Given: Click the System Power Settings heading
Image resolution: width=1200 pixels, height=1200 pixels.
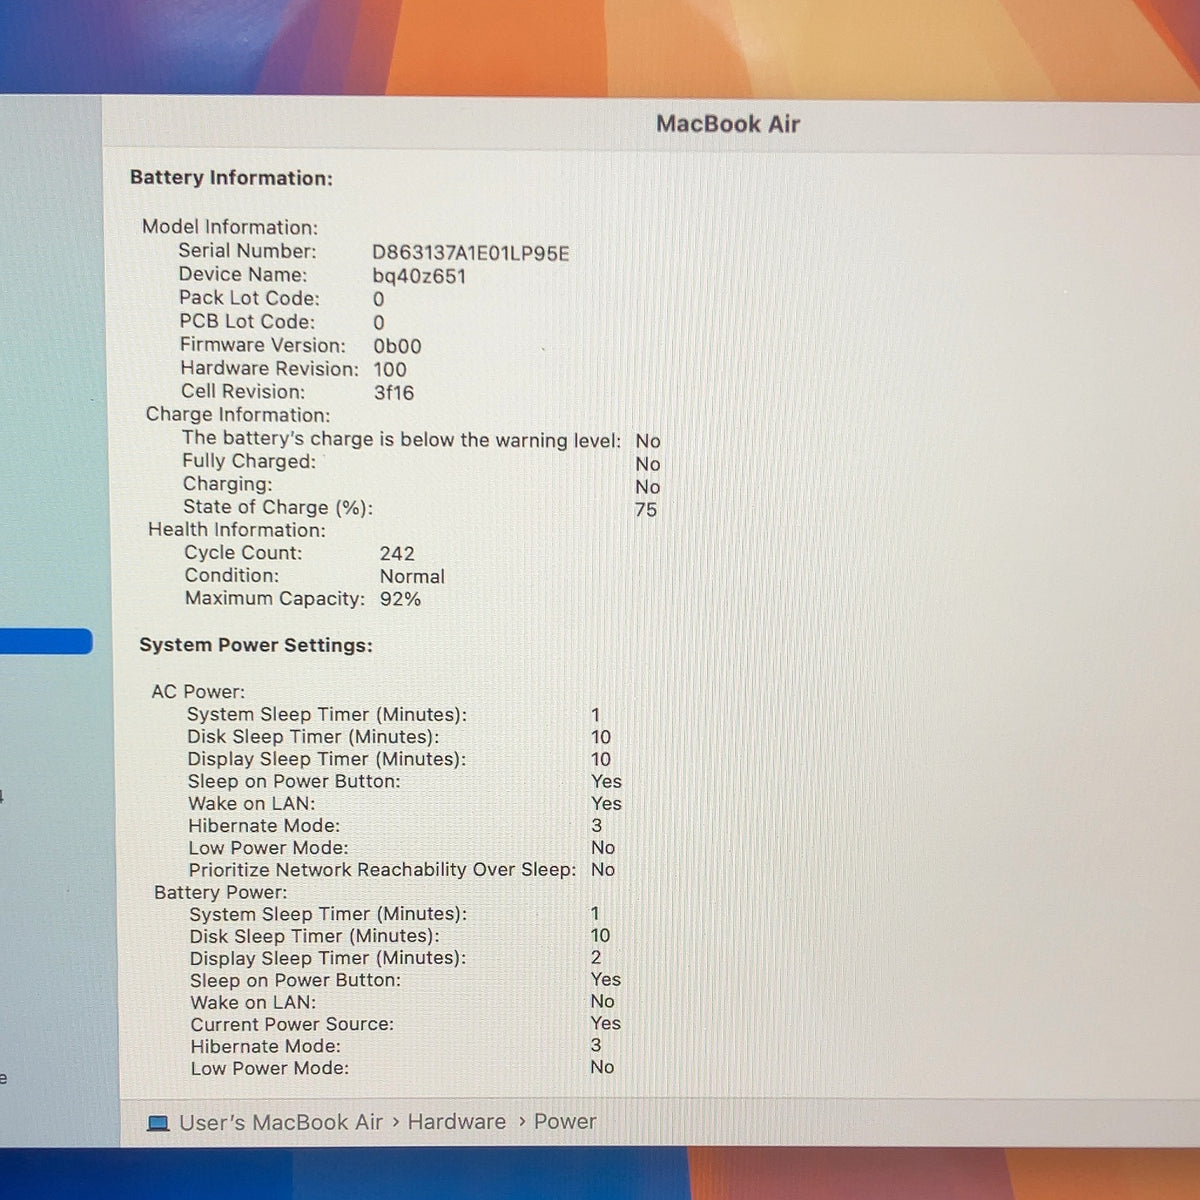Looking at the screenshot, I should pos(256,645).
